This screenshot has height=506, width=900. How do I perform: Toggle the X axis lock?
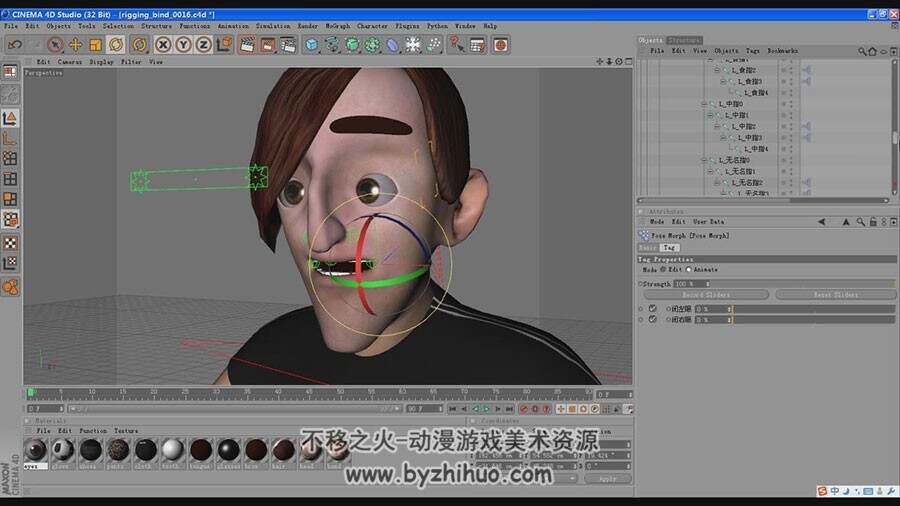(x=163, y=44)
